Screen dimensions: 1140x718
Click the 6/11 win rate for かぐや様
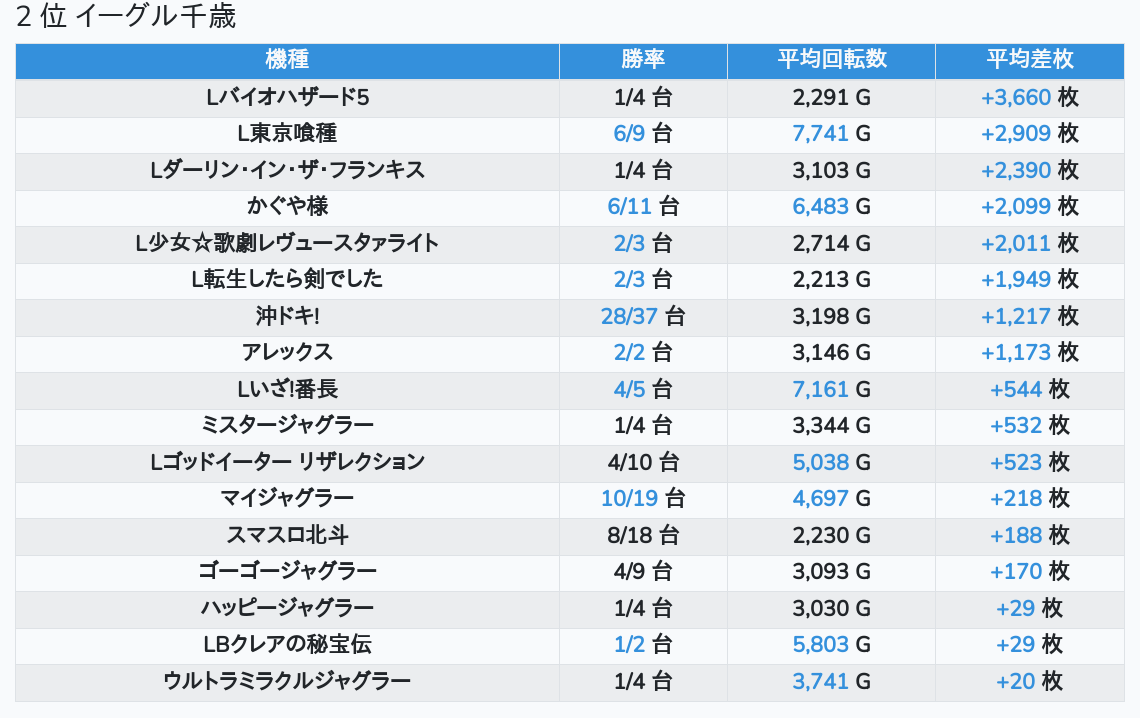coord(629,207)
